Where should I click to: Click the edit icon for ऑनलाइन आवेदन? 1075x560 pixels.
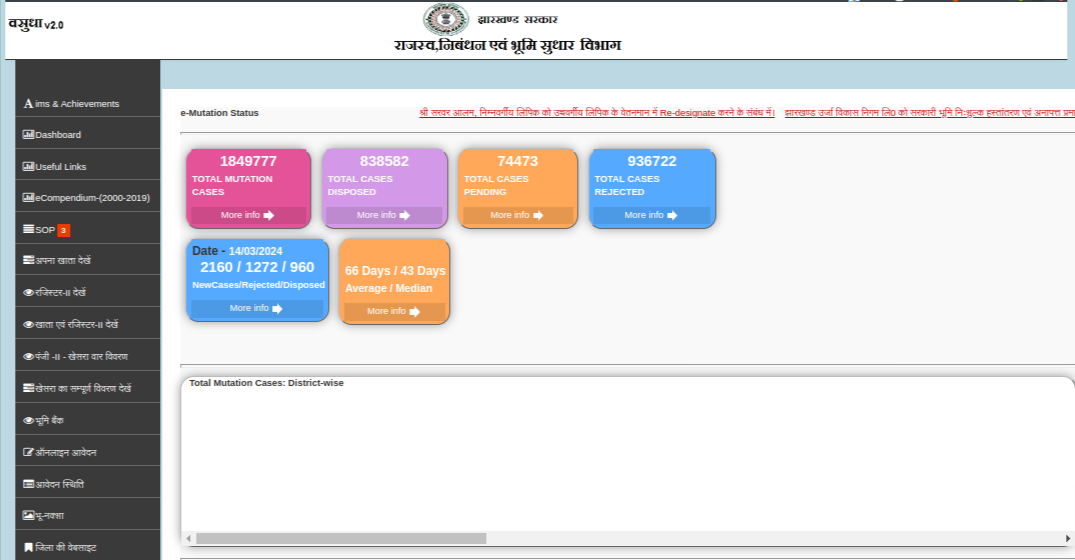tap(28, 452)
